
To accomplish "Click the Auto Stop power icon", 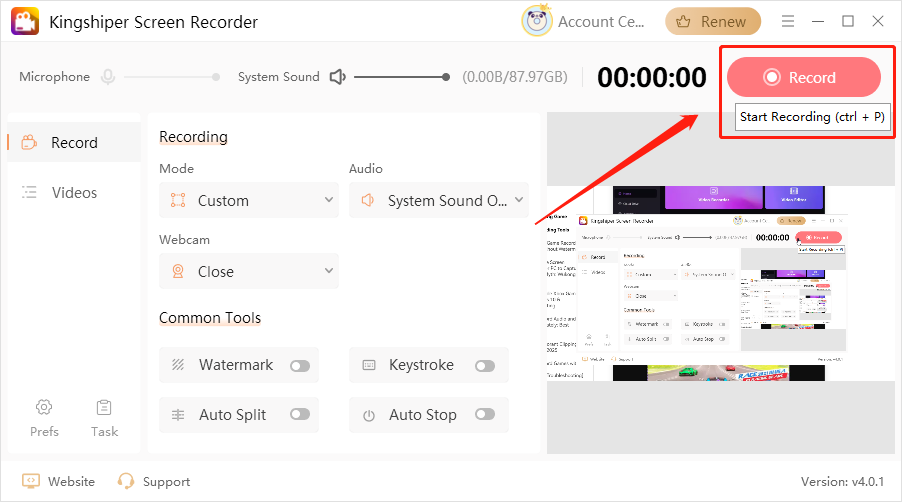I will [x=369, y=415].
